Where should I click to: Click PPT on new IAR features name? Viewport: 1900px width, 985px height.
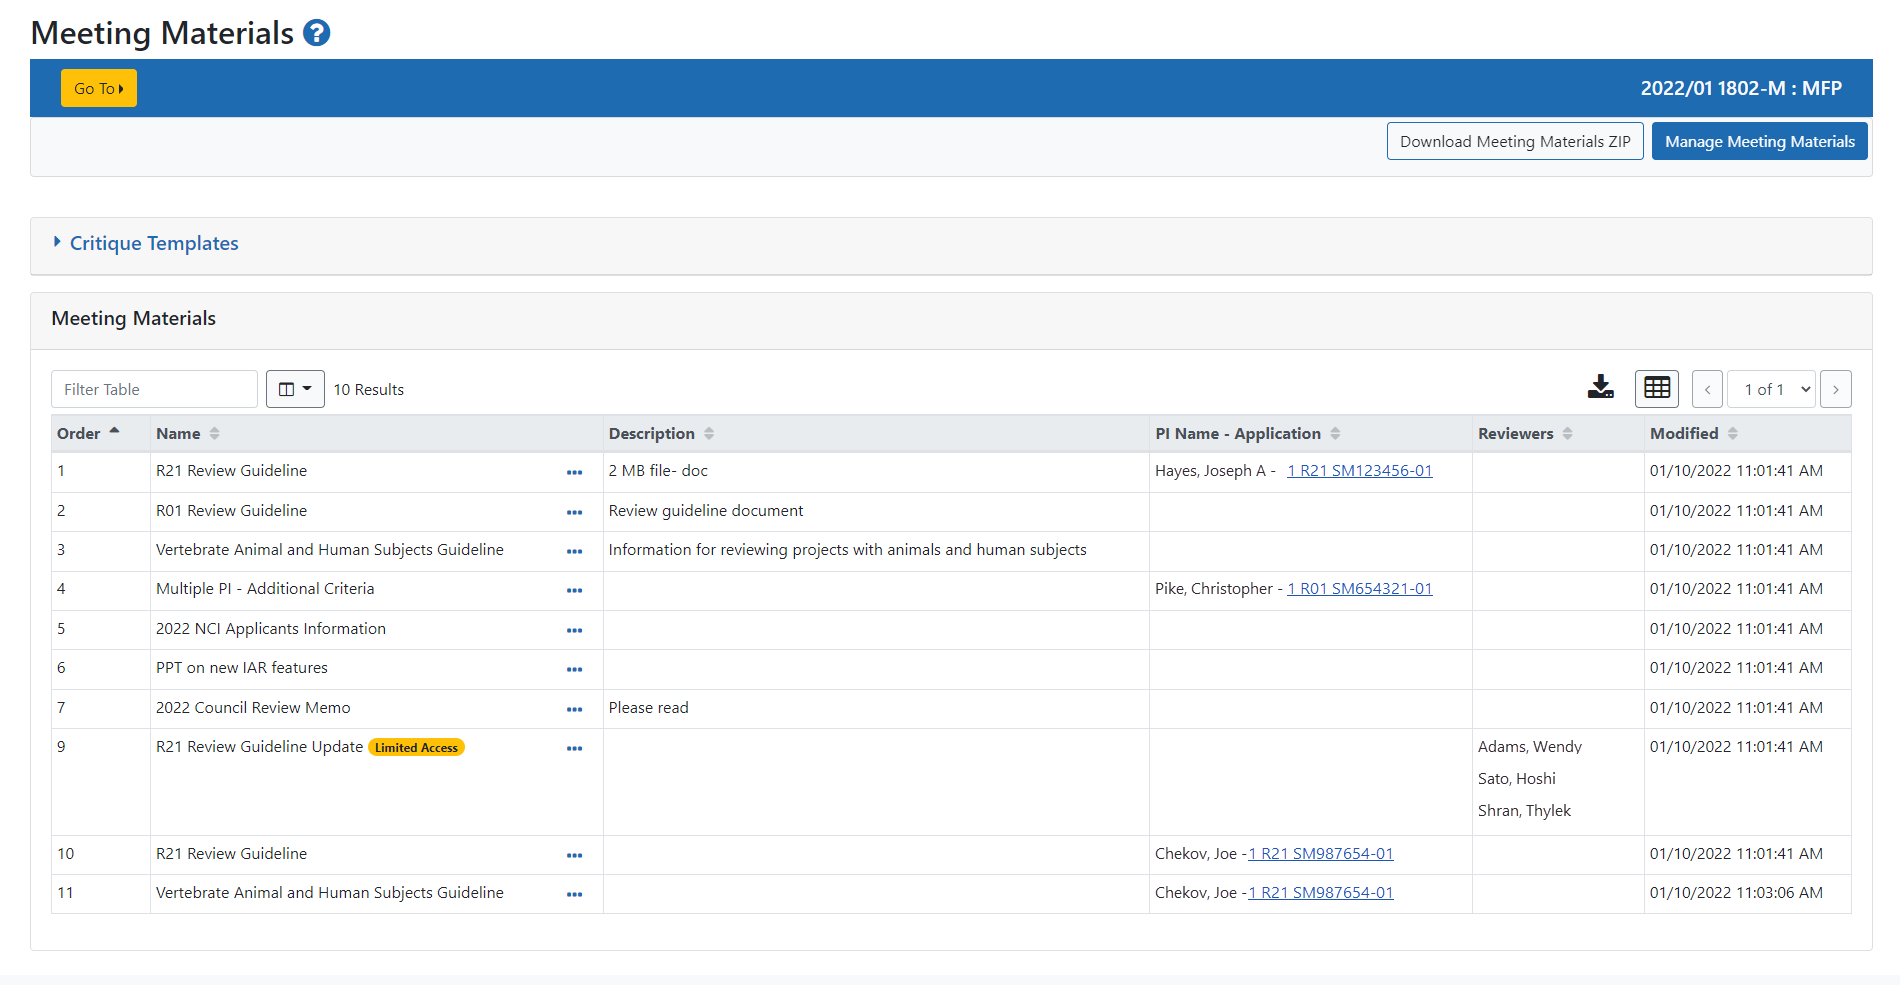click(242, 667)
